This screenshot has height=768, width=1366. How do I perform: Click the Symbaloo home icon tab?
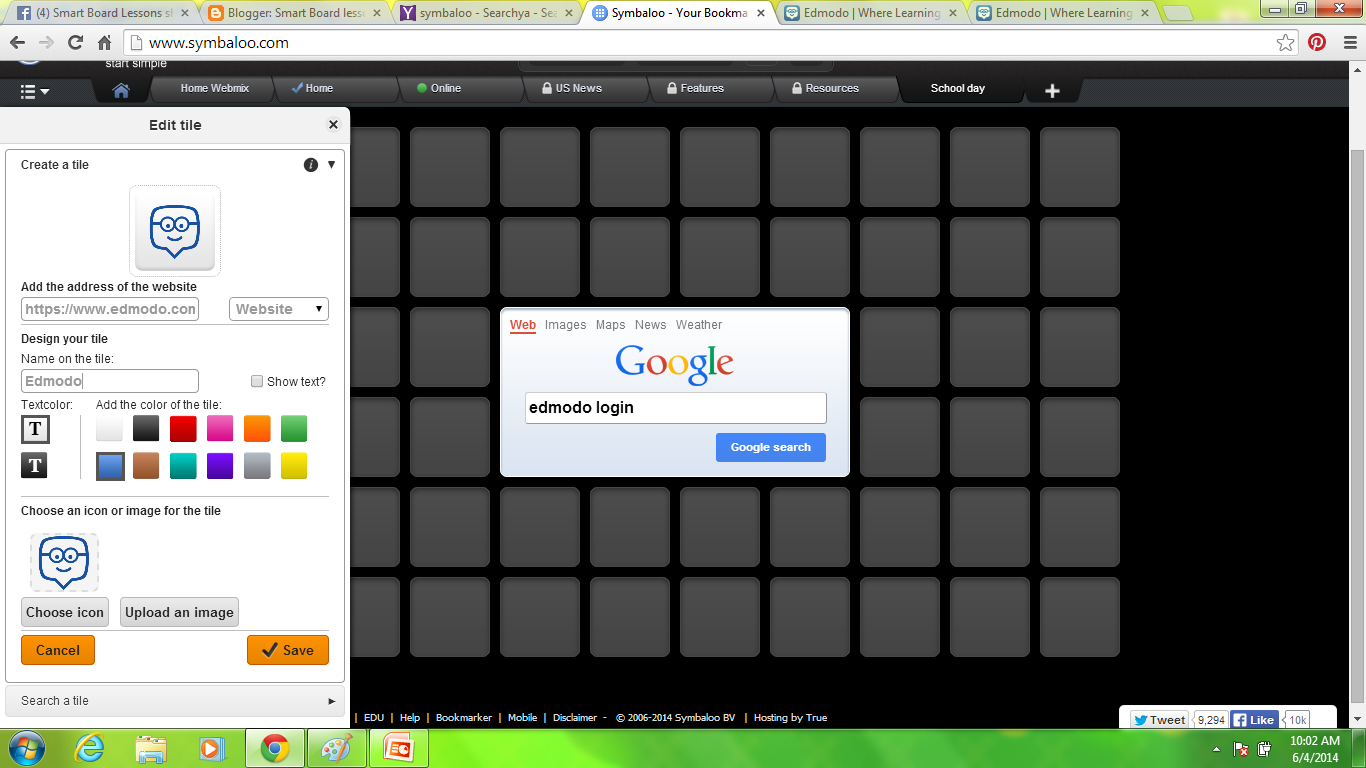coord(121,90)
